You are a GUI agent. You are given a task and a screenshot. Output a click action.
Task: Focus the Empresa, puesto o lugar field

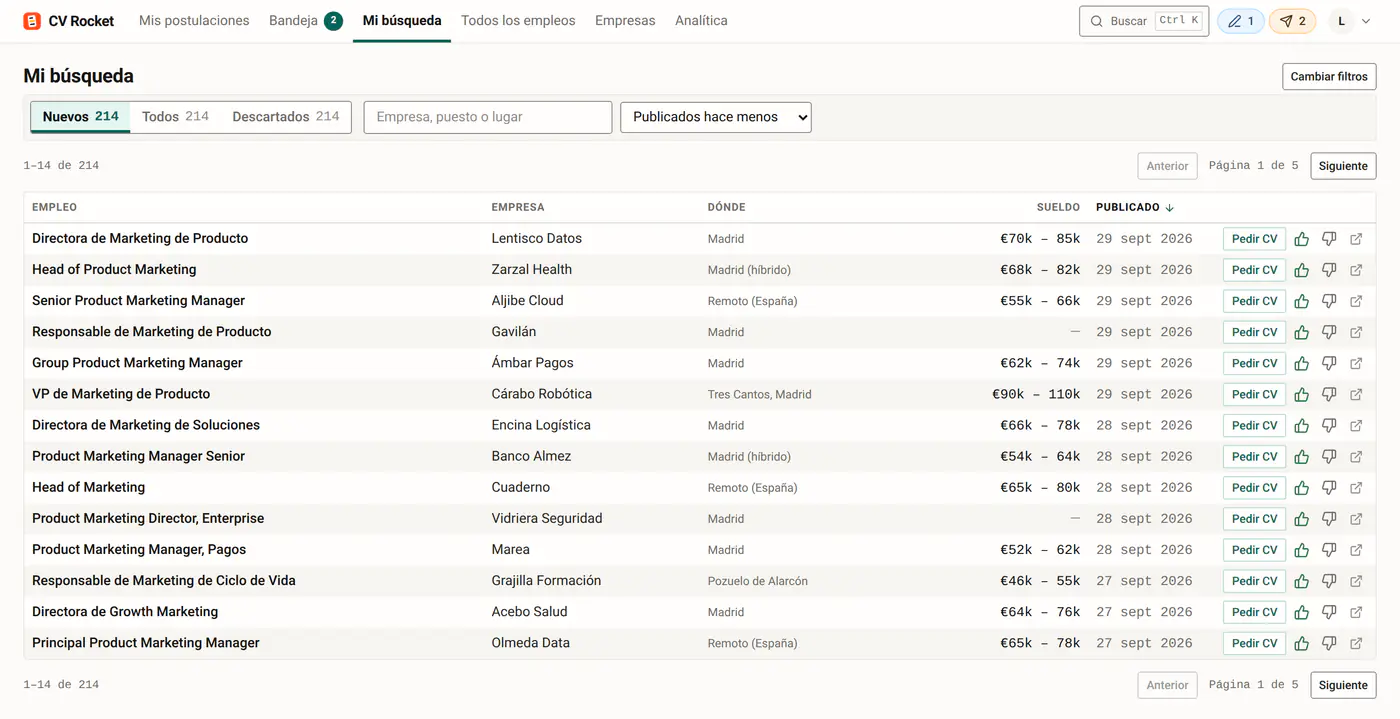pyautogui.click(x=488, y=117)
